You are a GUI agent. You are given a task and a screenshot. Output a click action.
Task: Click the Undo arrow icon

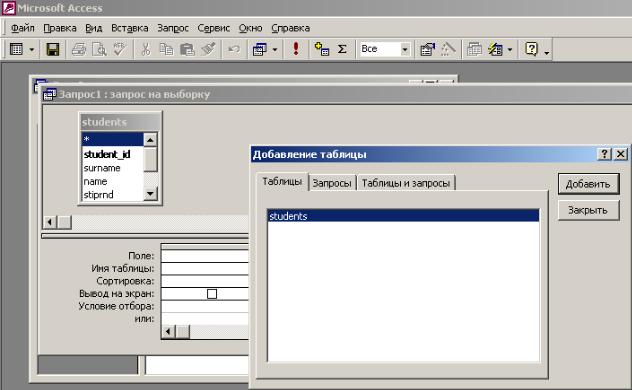pyautogui.click(x=234, y=49)
